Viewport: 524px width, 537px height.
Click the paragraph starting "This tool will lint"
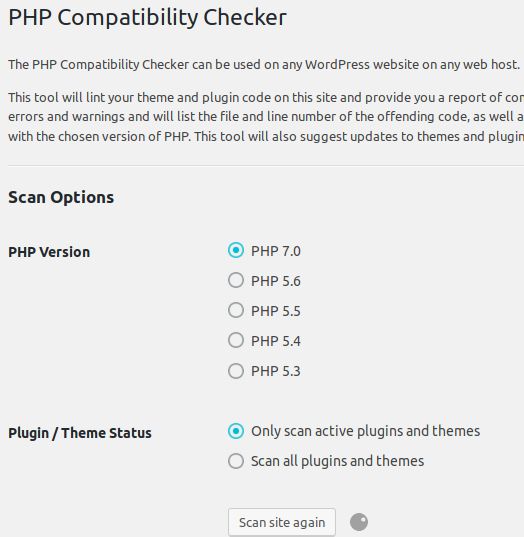[x=266, y=117]
